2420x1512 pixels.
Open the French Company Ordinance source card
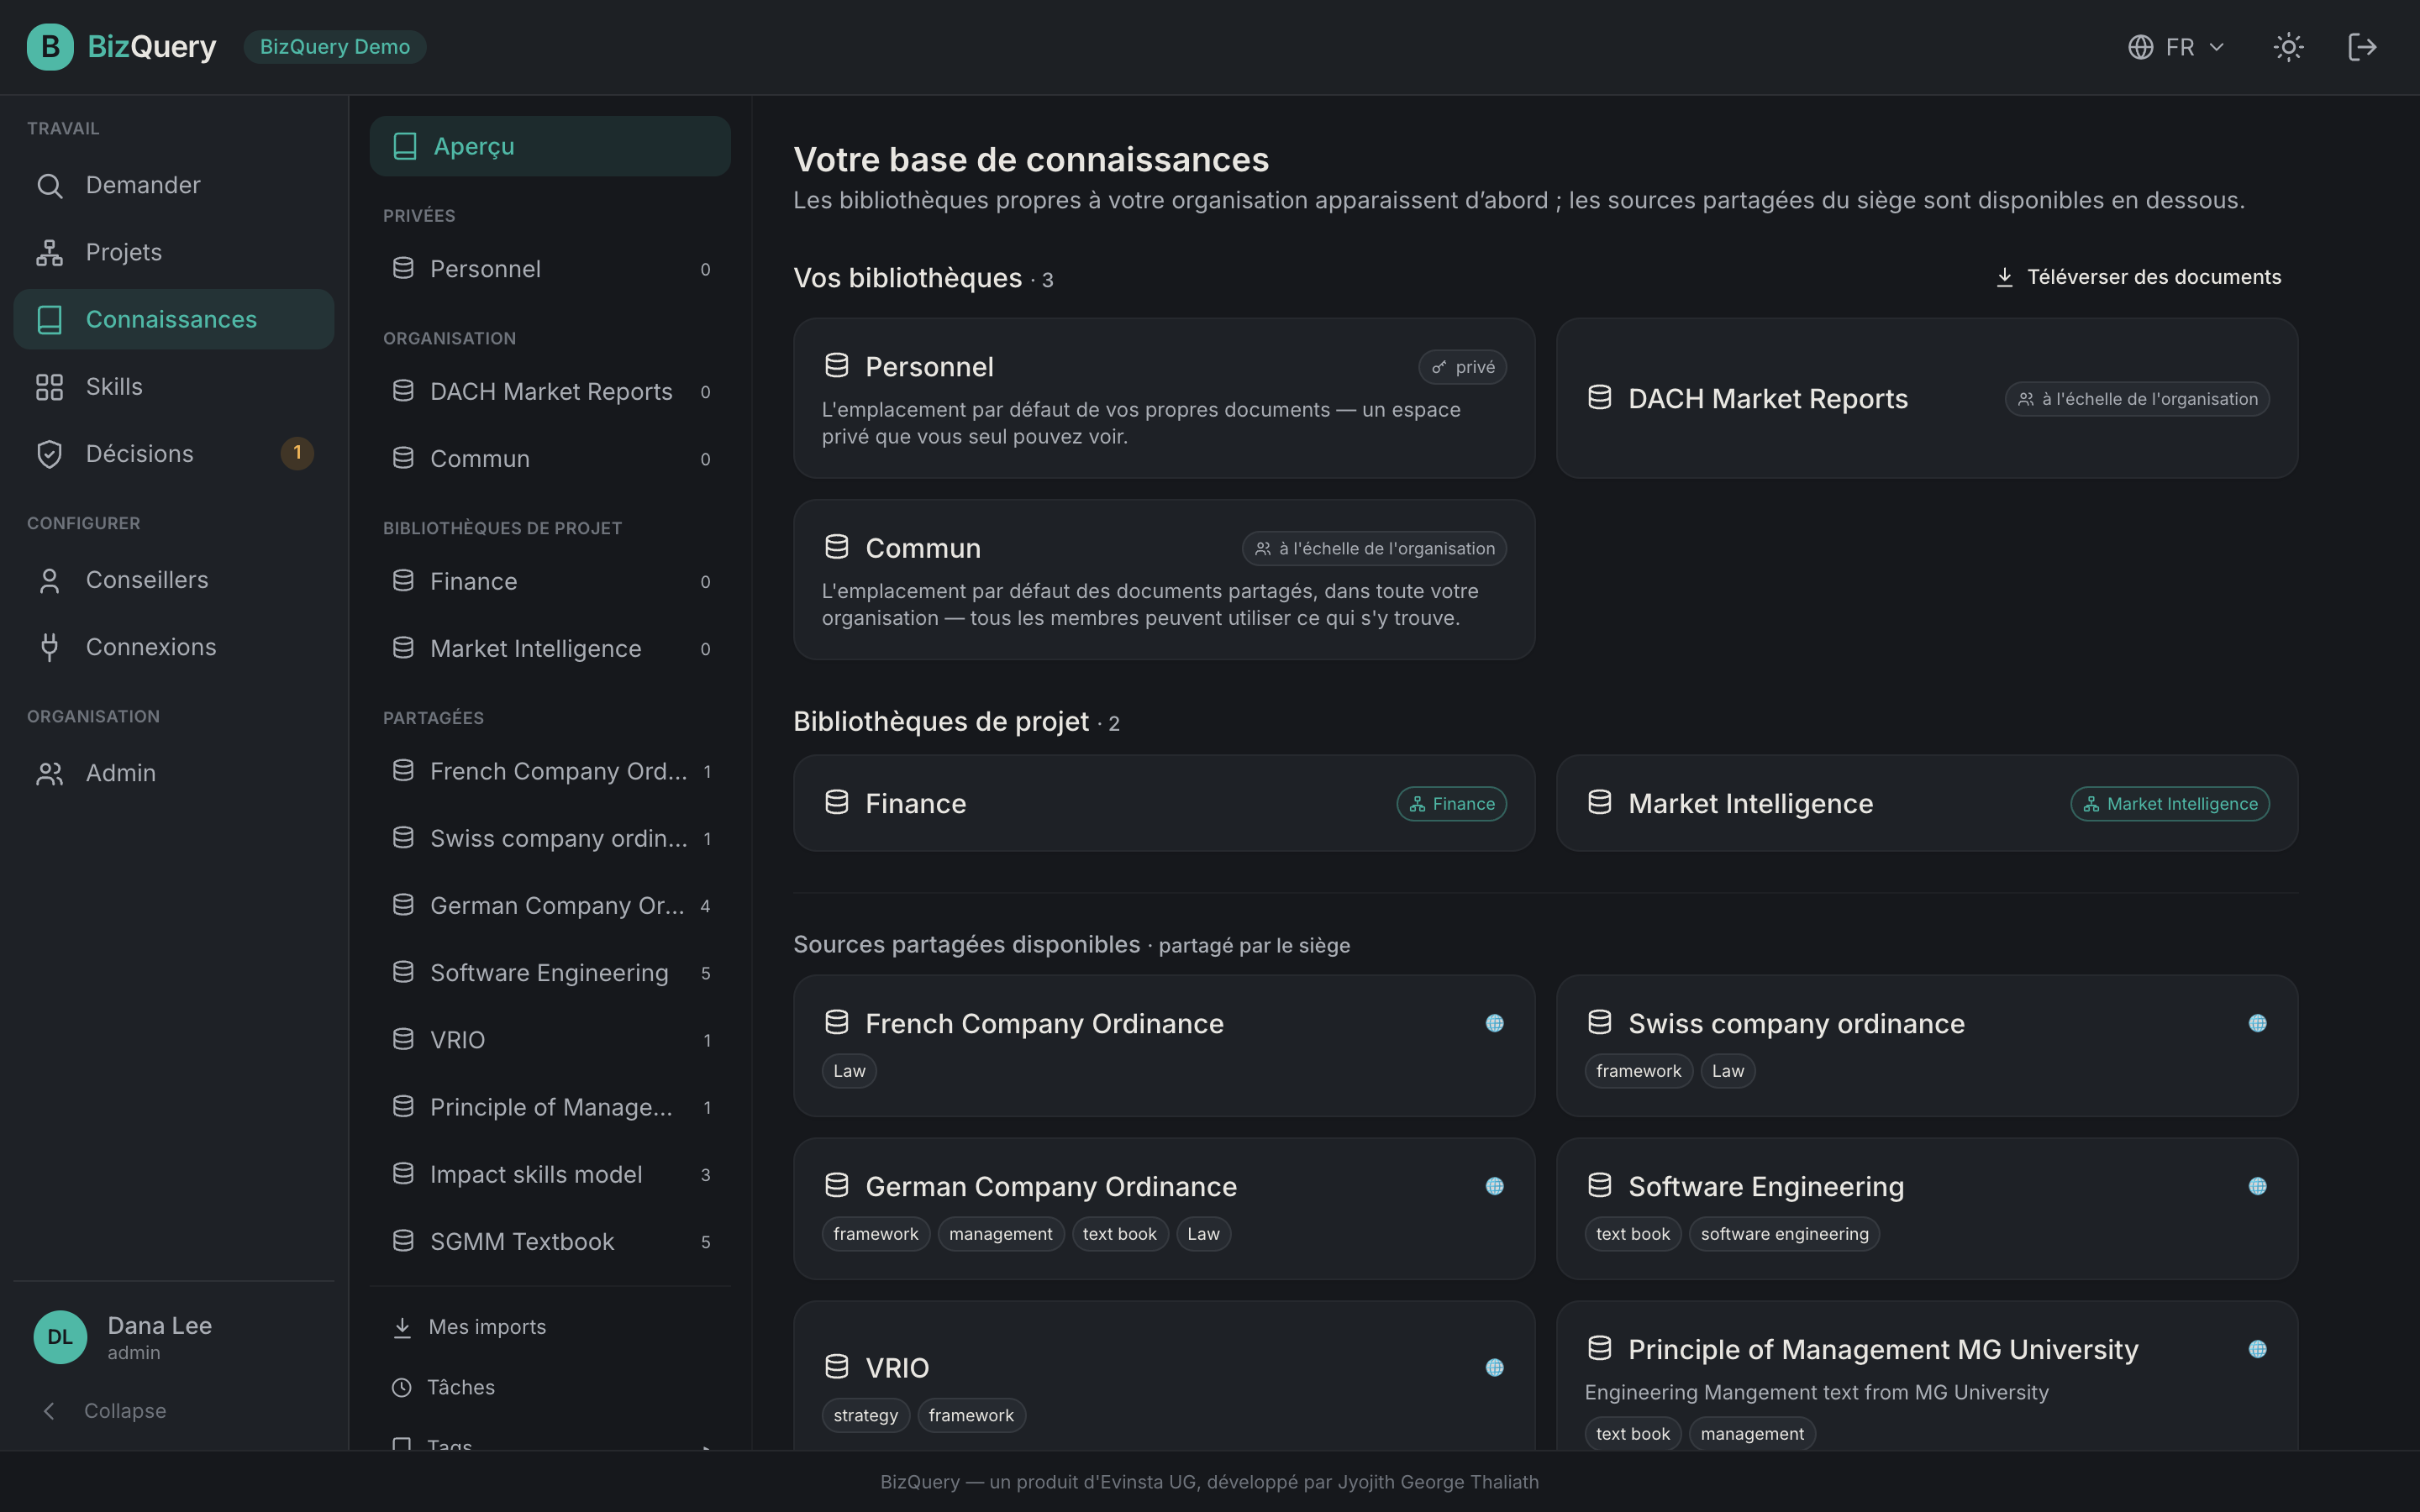tap(1164, 1046)
